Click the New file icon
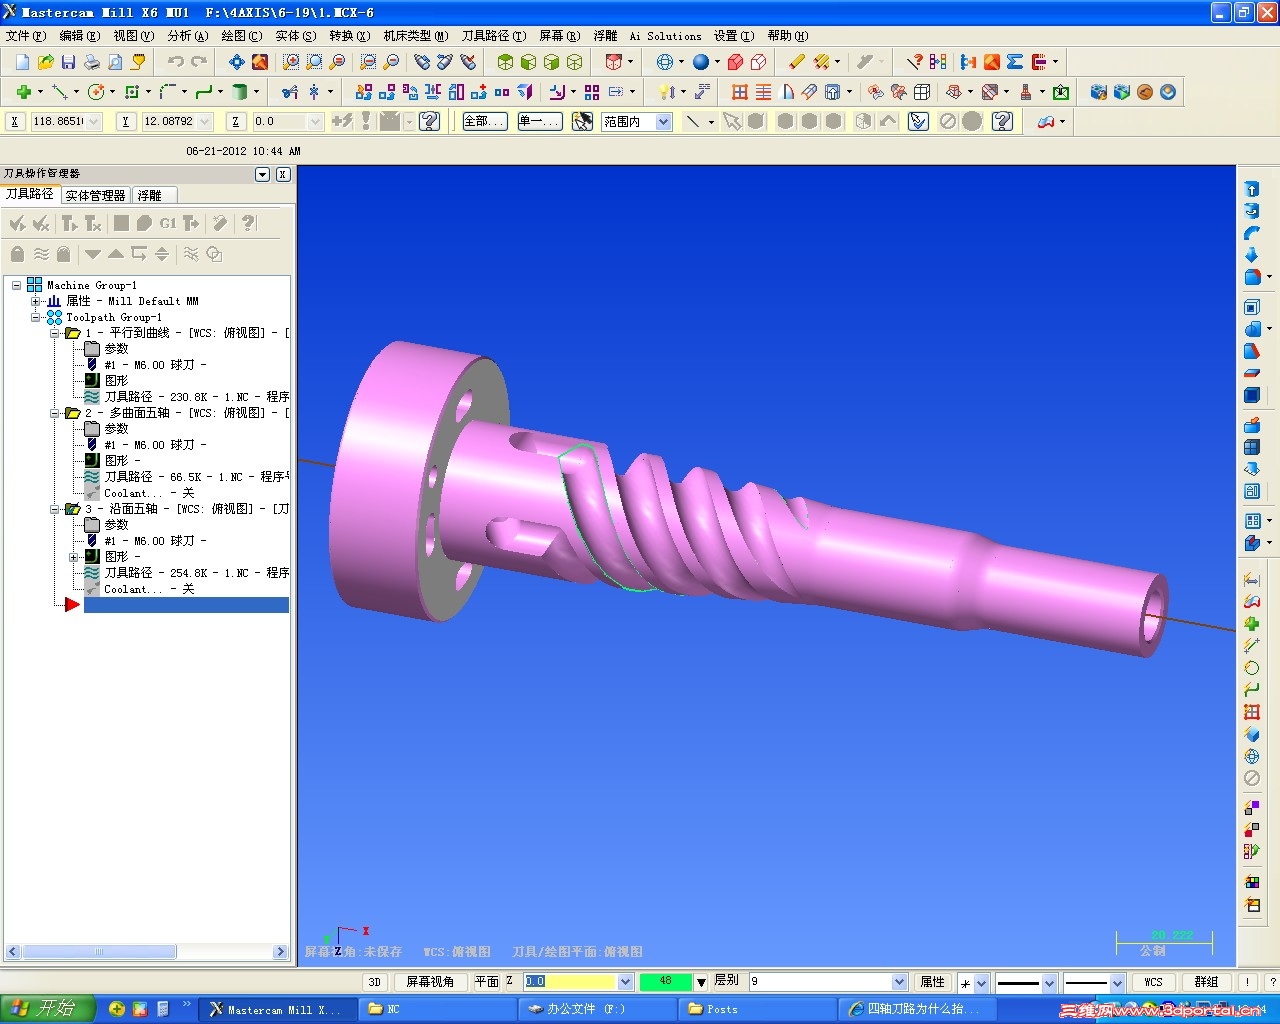 click(22, 62)
